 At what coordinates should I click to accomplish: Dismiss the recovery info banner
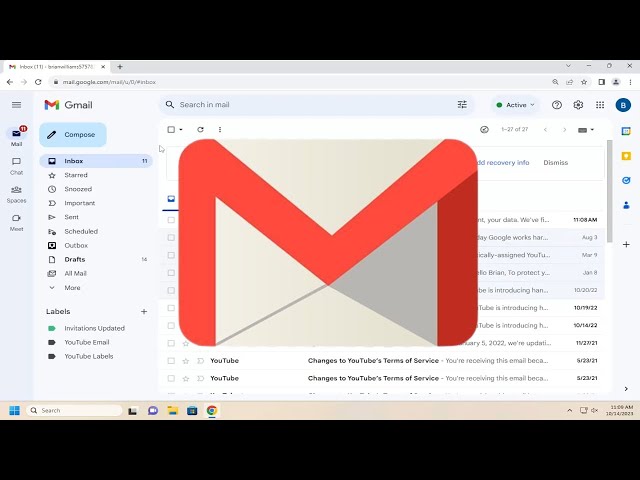(x=556, y=162)
